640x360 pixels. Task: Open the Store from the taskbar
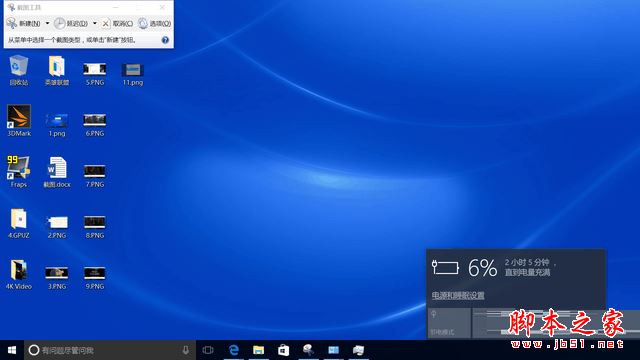pos(283,350)
